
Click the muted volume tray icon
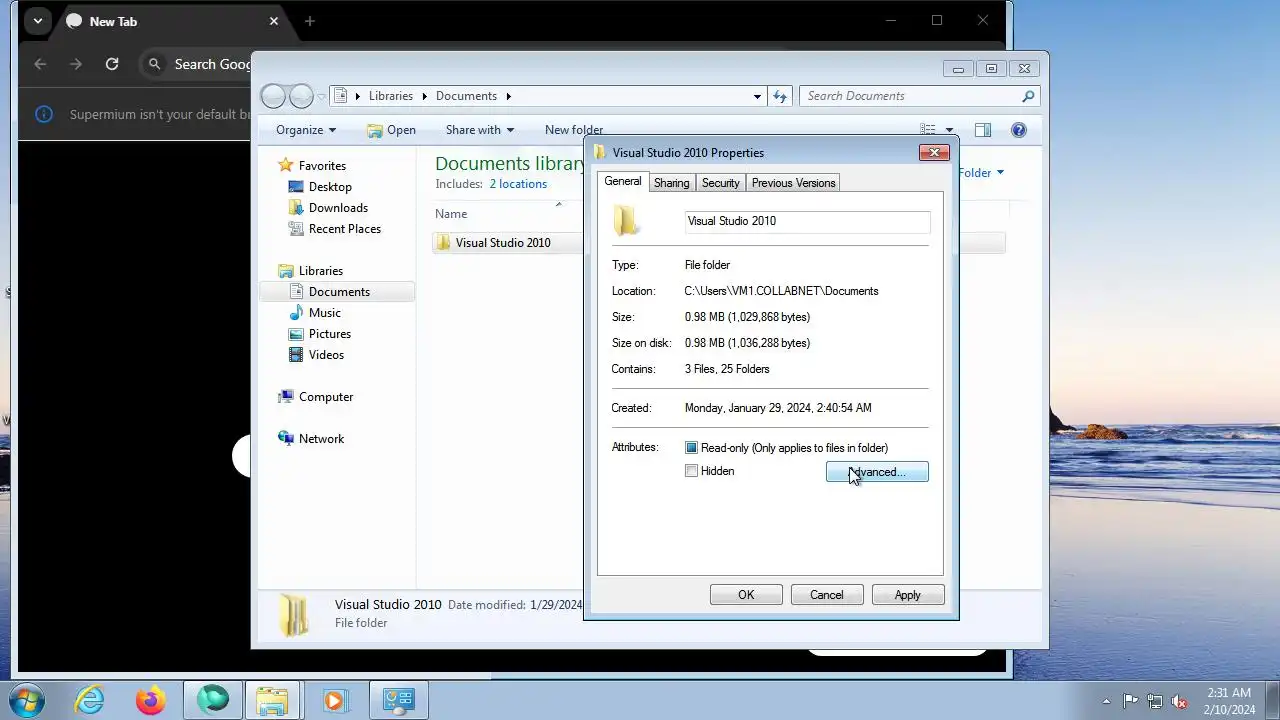pyautogui.click(x=1180, y=701)
